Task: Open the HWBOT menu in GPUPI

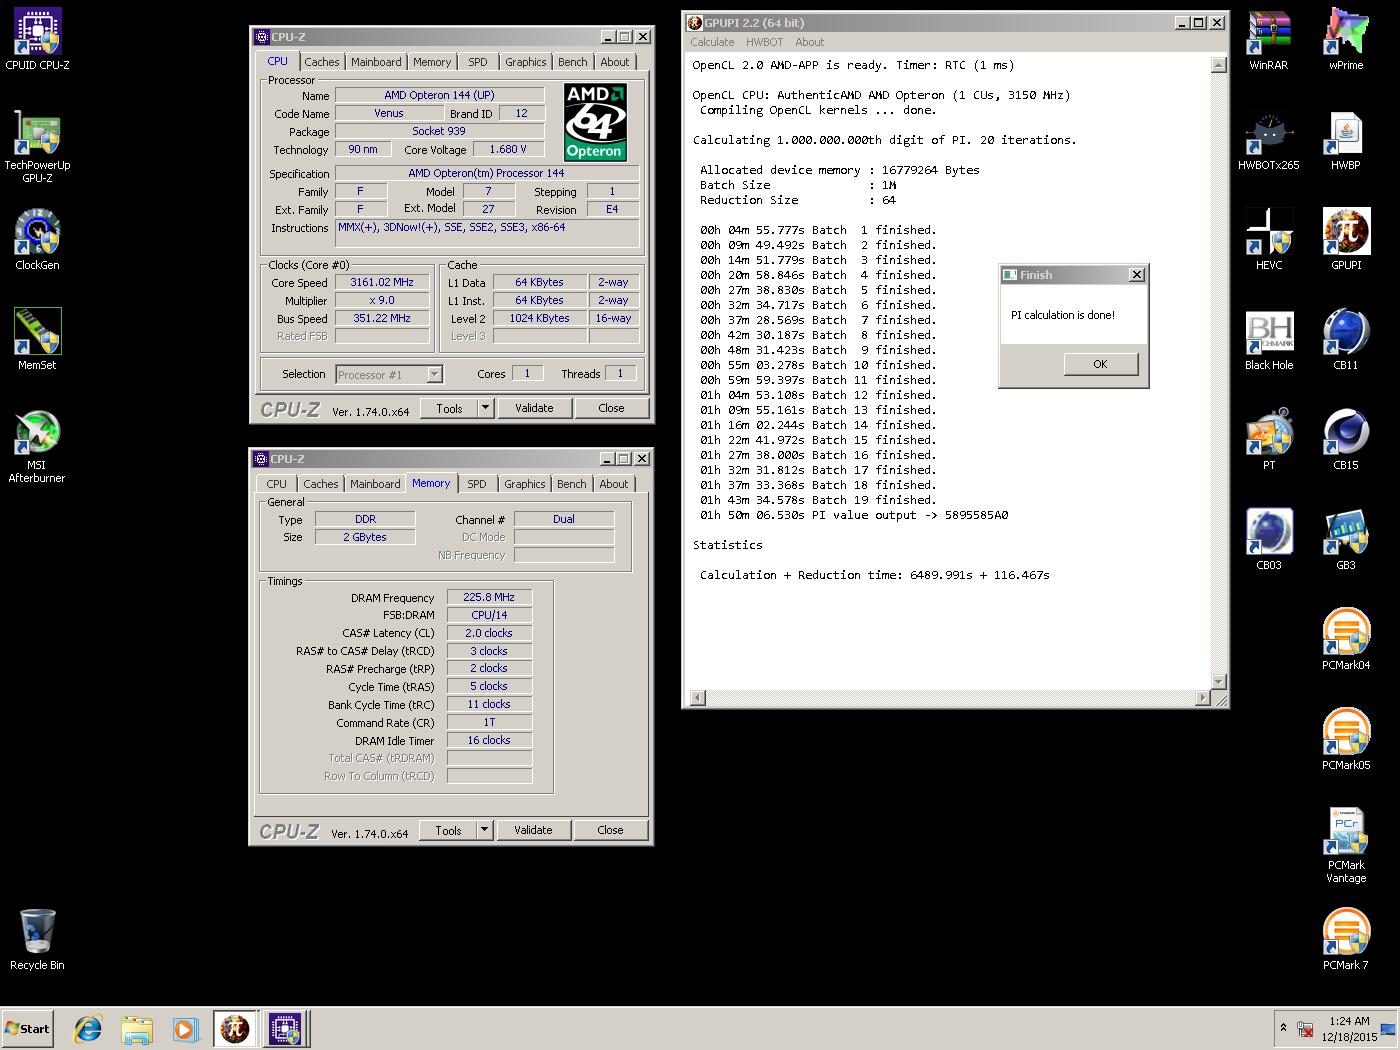Action: click(764, 42)
